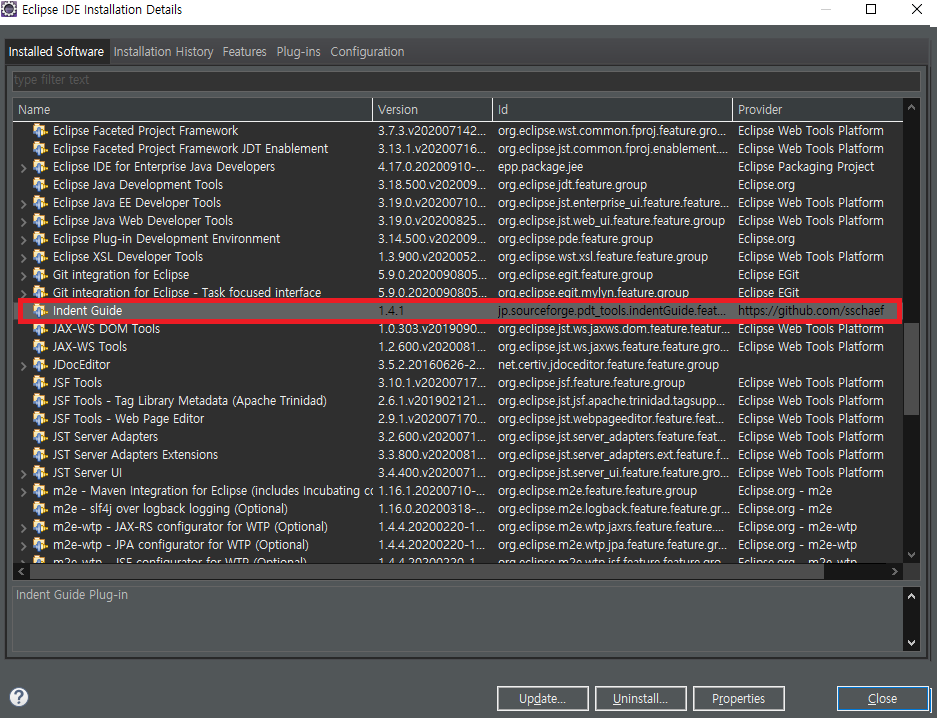
Task: Click the Eclipse Java EE Developer Tools icon
Action: coord(40,202)
